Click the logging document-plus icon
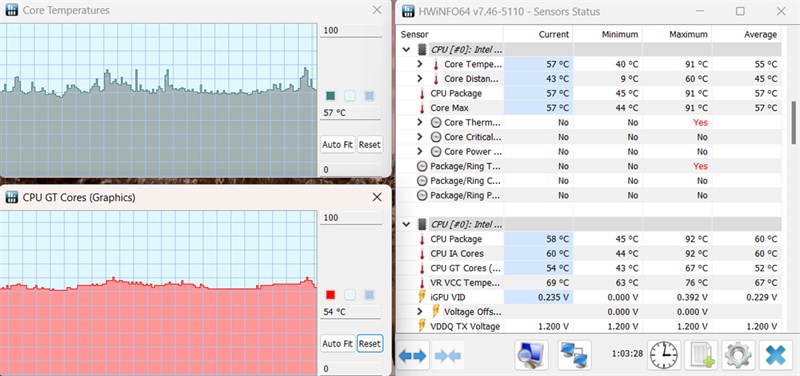 tap(702, 355)
